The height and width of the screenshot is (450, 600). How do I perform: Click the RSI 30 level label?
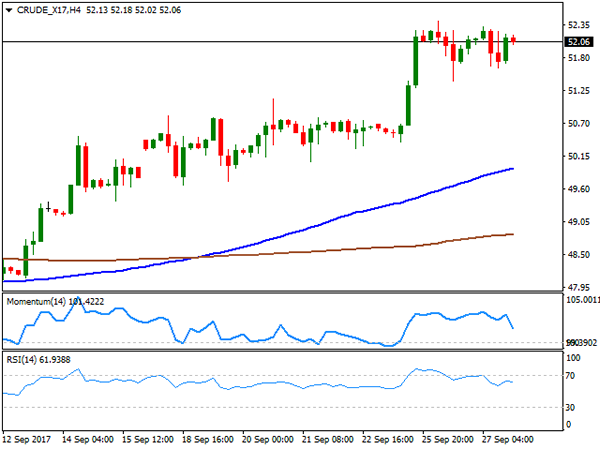pos(571,408)
